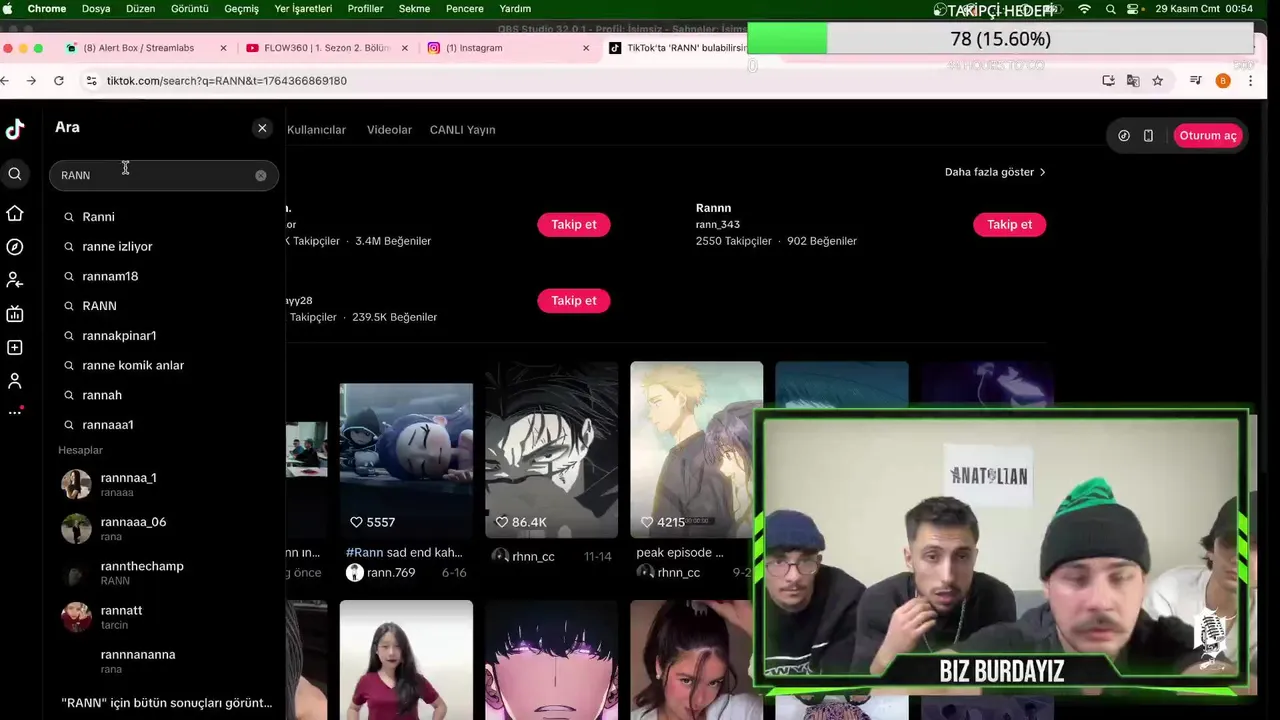Open Profile sidebar icon
Viewport: 1280px width, 720px height.
click(15, 381)
